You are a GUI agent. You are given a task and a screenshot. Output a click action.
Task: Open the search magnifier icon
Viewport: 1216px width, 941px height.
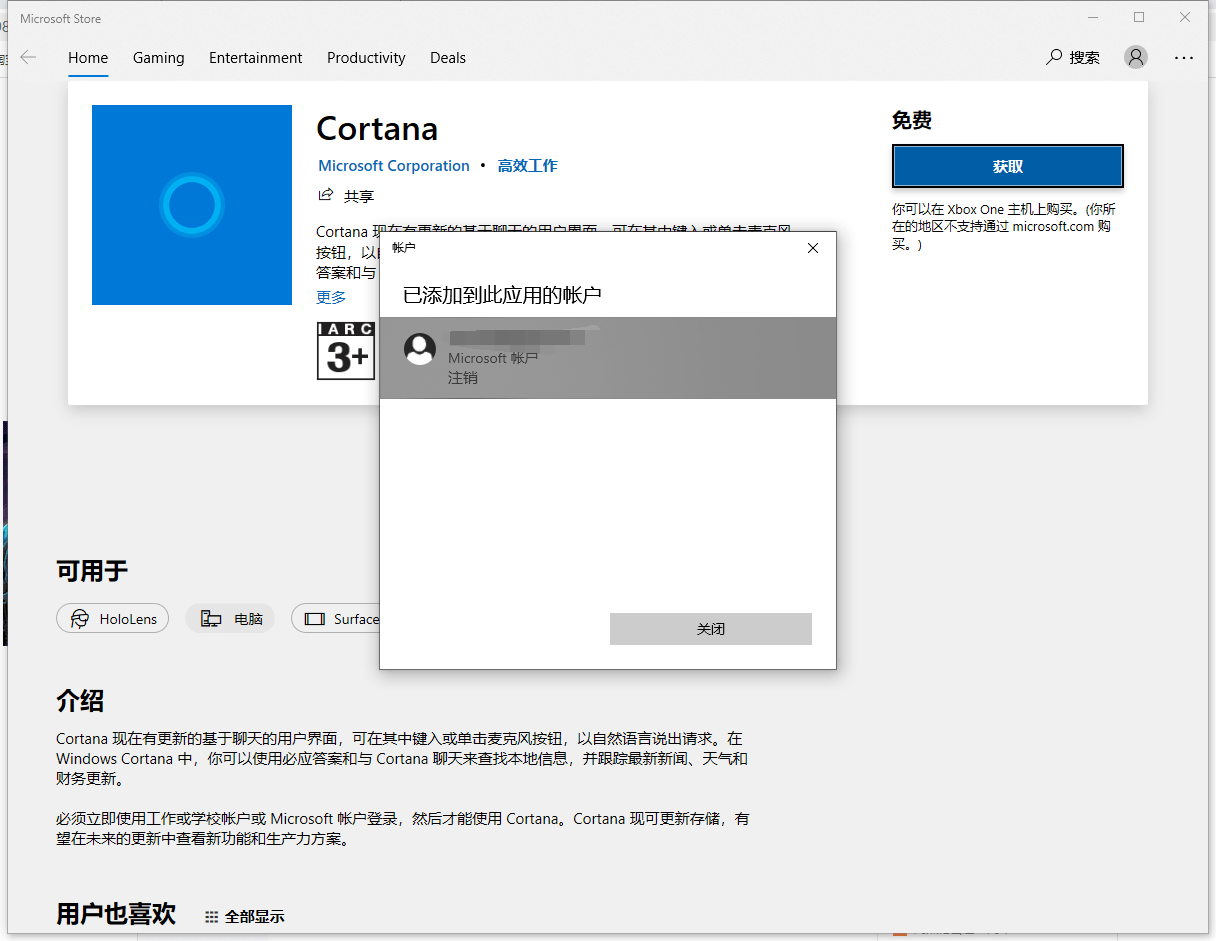click(1054, 57)
